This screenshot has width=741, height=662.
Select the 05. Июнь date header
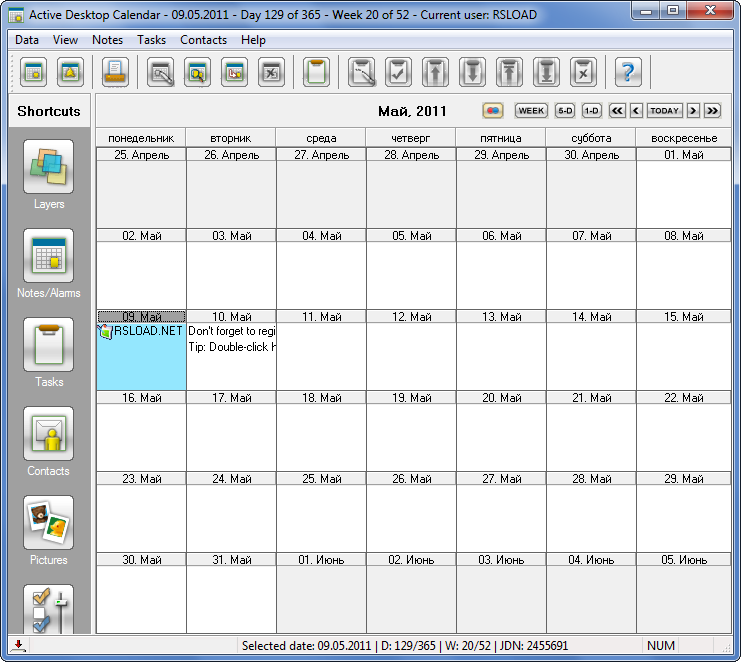684,560
